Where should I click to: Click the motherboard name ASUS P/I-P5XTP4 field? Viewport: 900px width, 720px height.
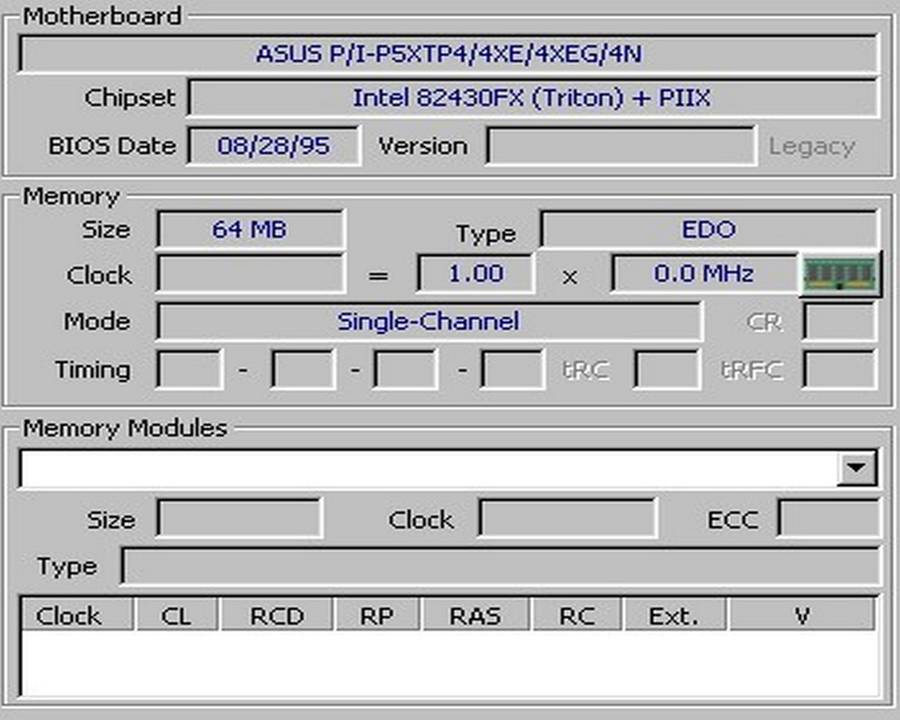tap(448, 54)
